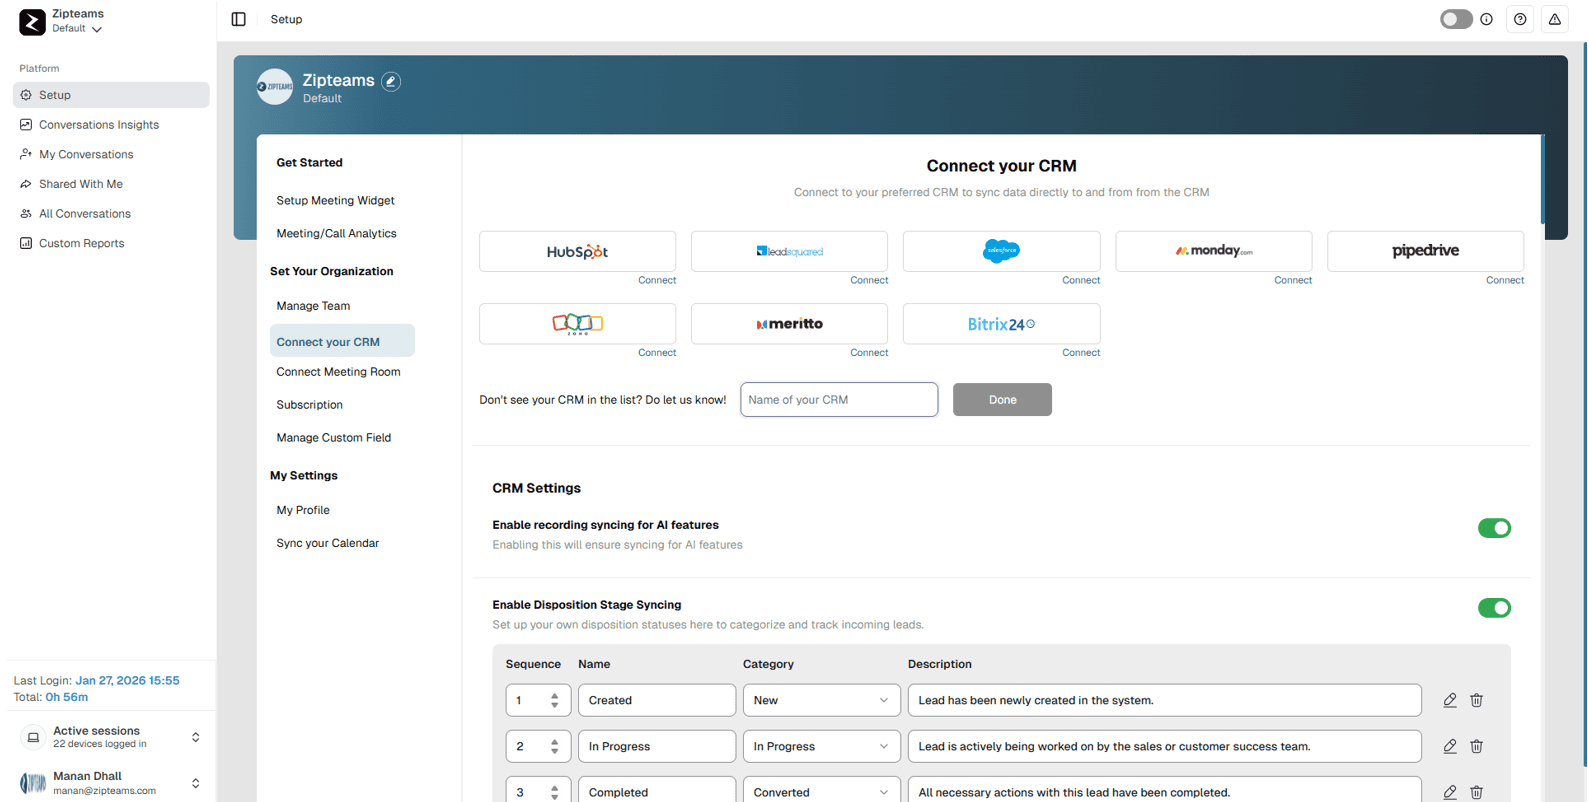1588x802 pixels.
Task: Click the Zipteams logo in sidebar header
Action: (32, 21)
